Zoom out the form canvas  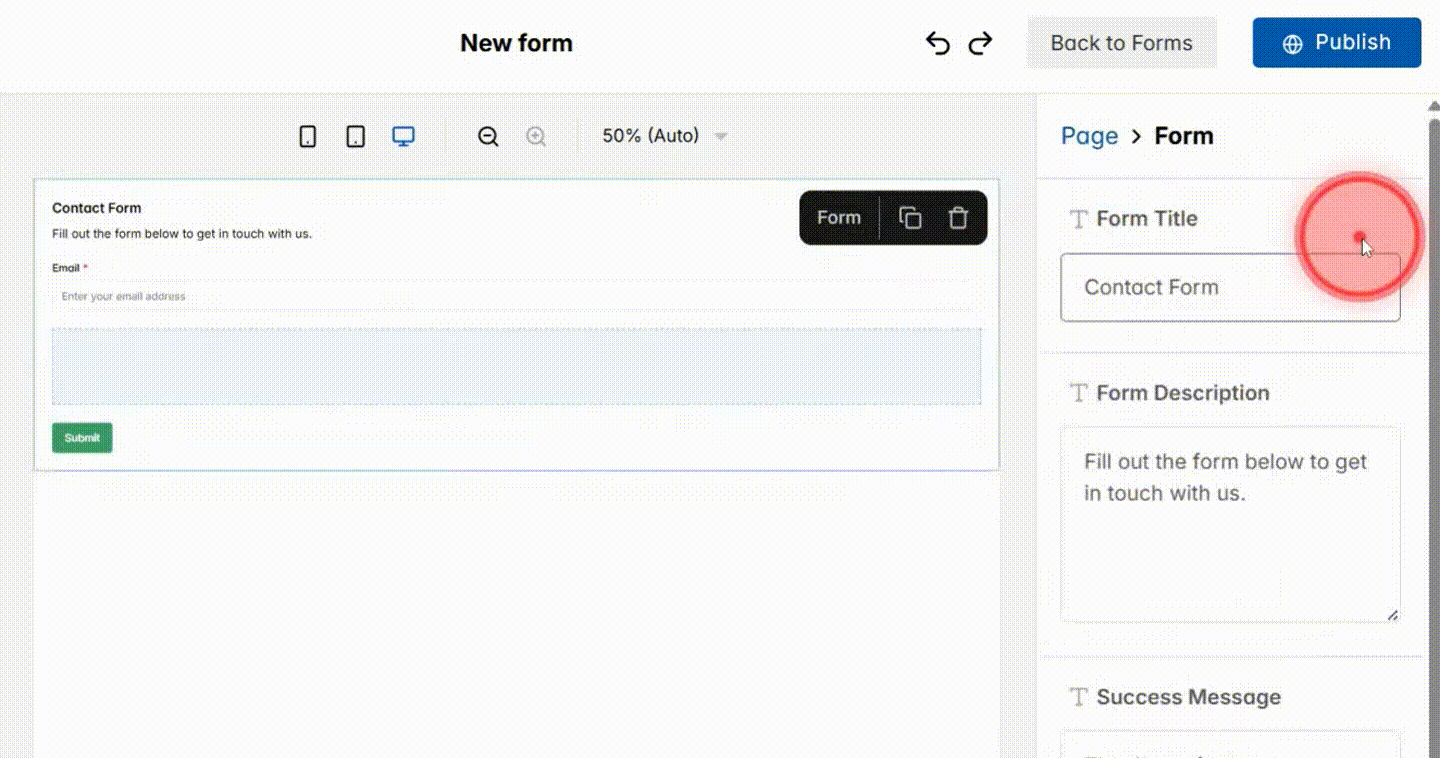[x=487, y=135]
